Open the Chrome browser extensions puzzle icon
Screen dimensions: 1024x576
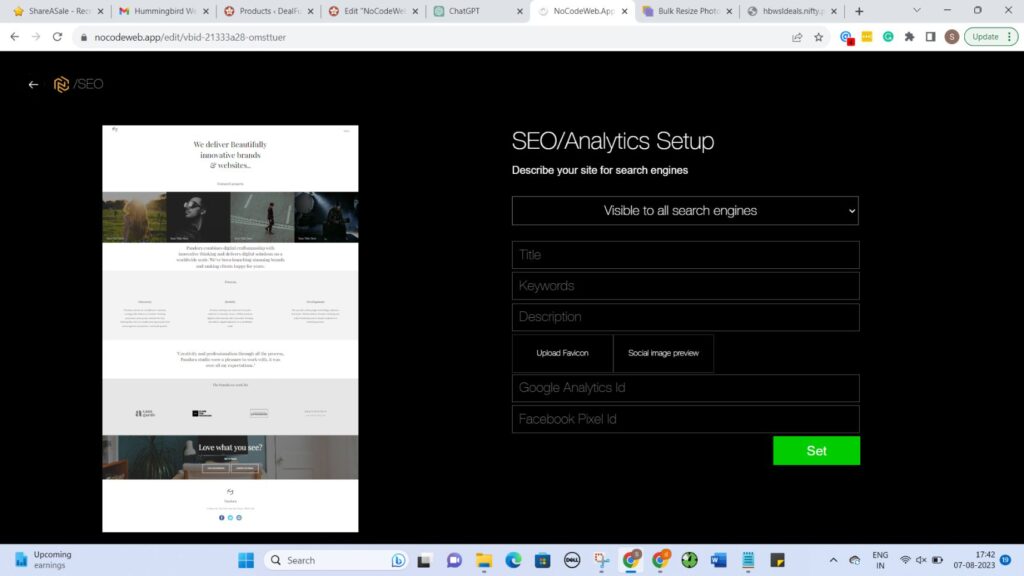coord(909,36)
